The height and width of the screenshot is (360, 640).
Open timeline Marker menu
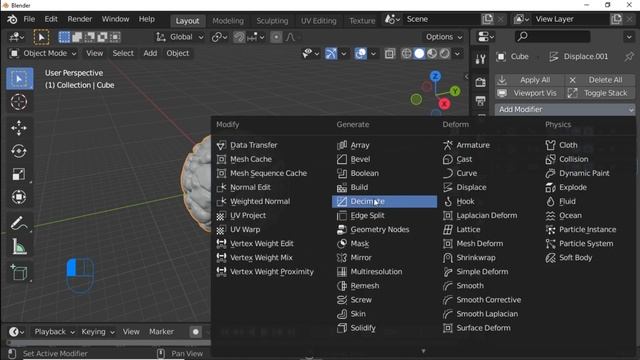click(x=161, y=332)
